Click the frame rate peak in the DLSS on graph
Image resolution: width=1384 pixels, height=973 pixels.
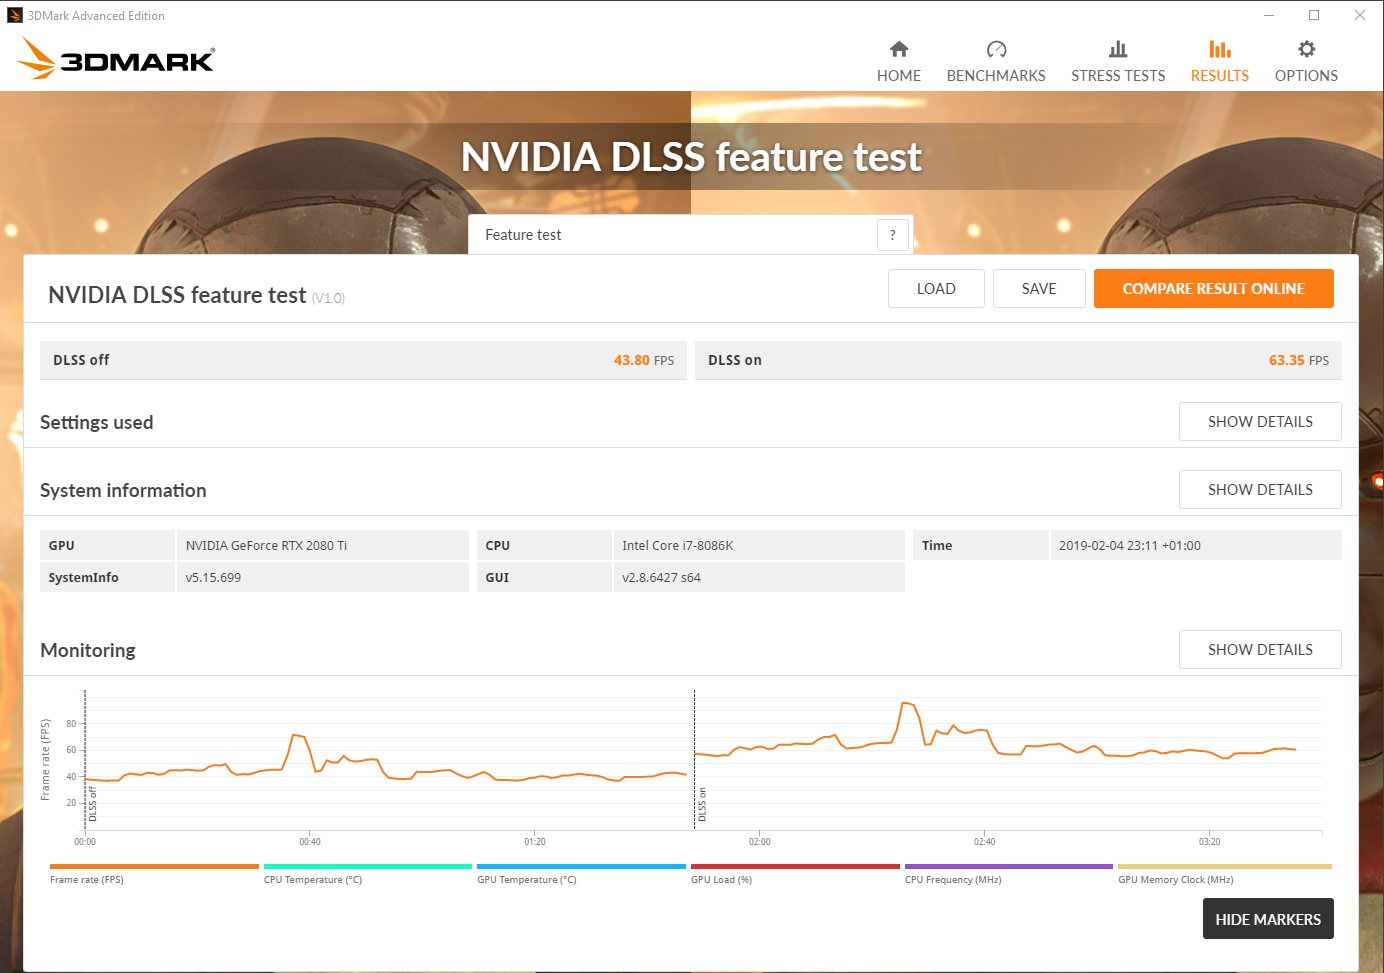[x=906, y=704]
